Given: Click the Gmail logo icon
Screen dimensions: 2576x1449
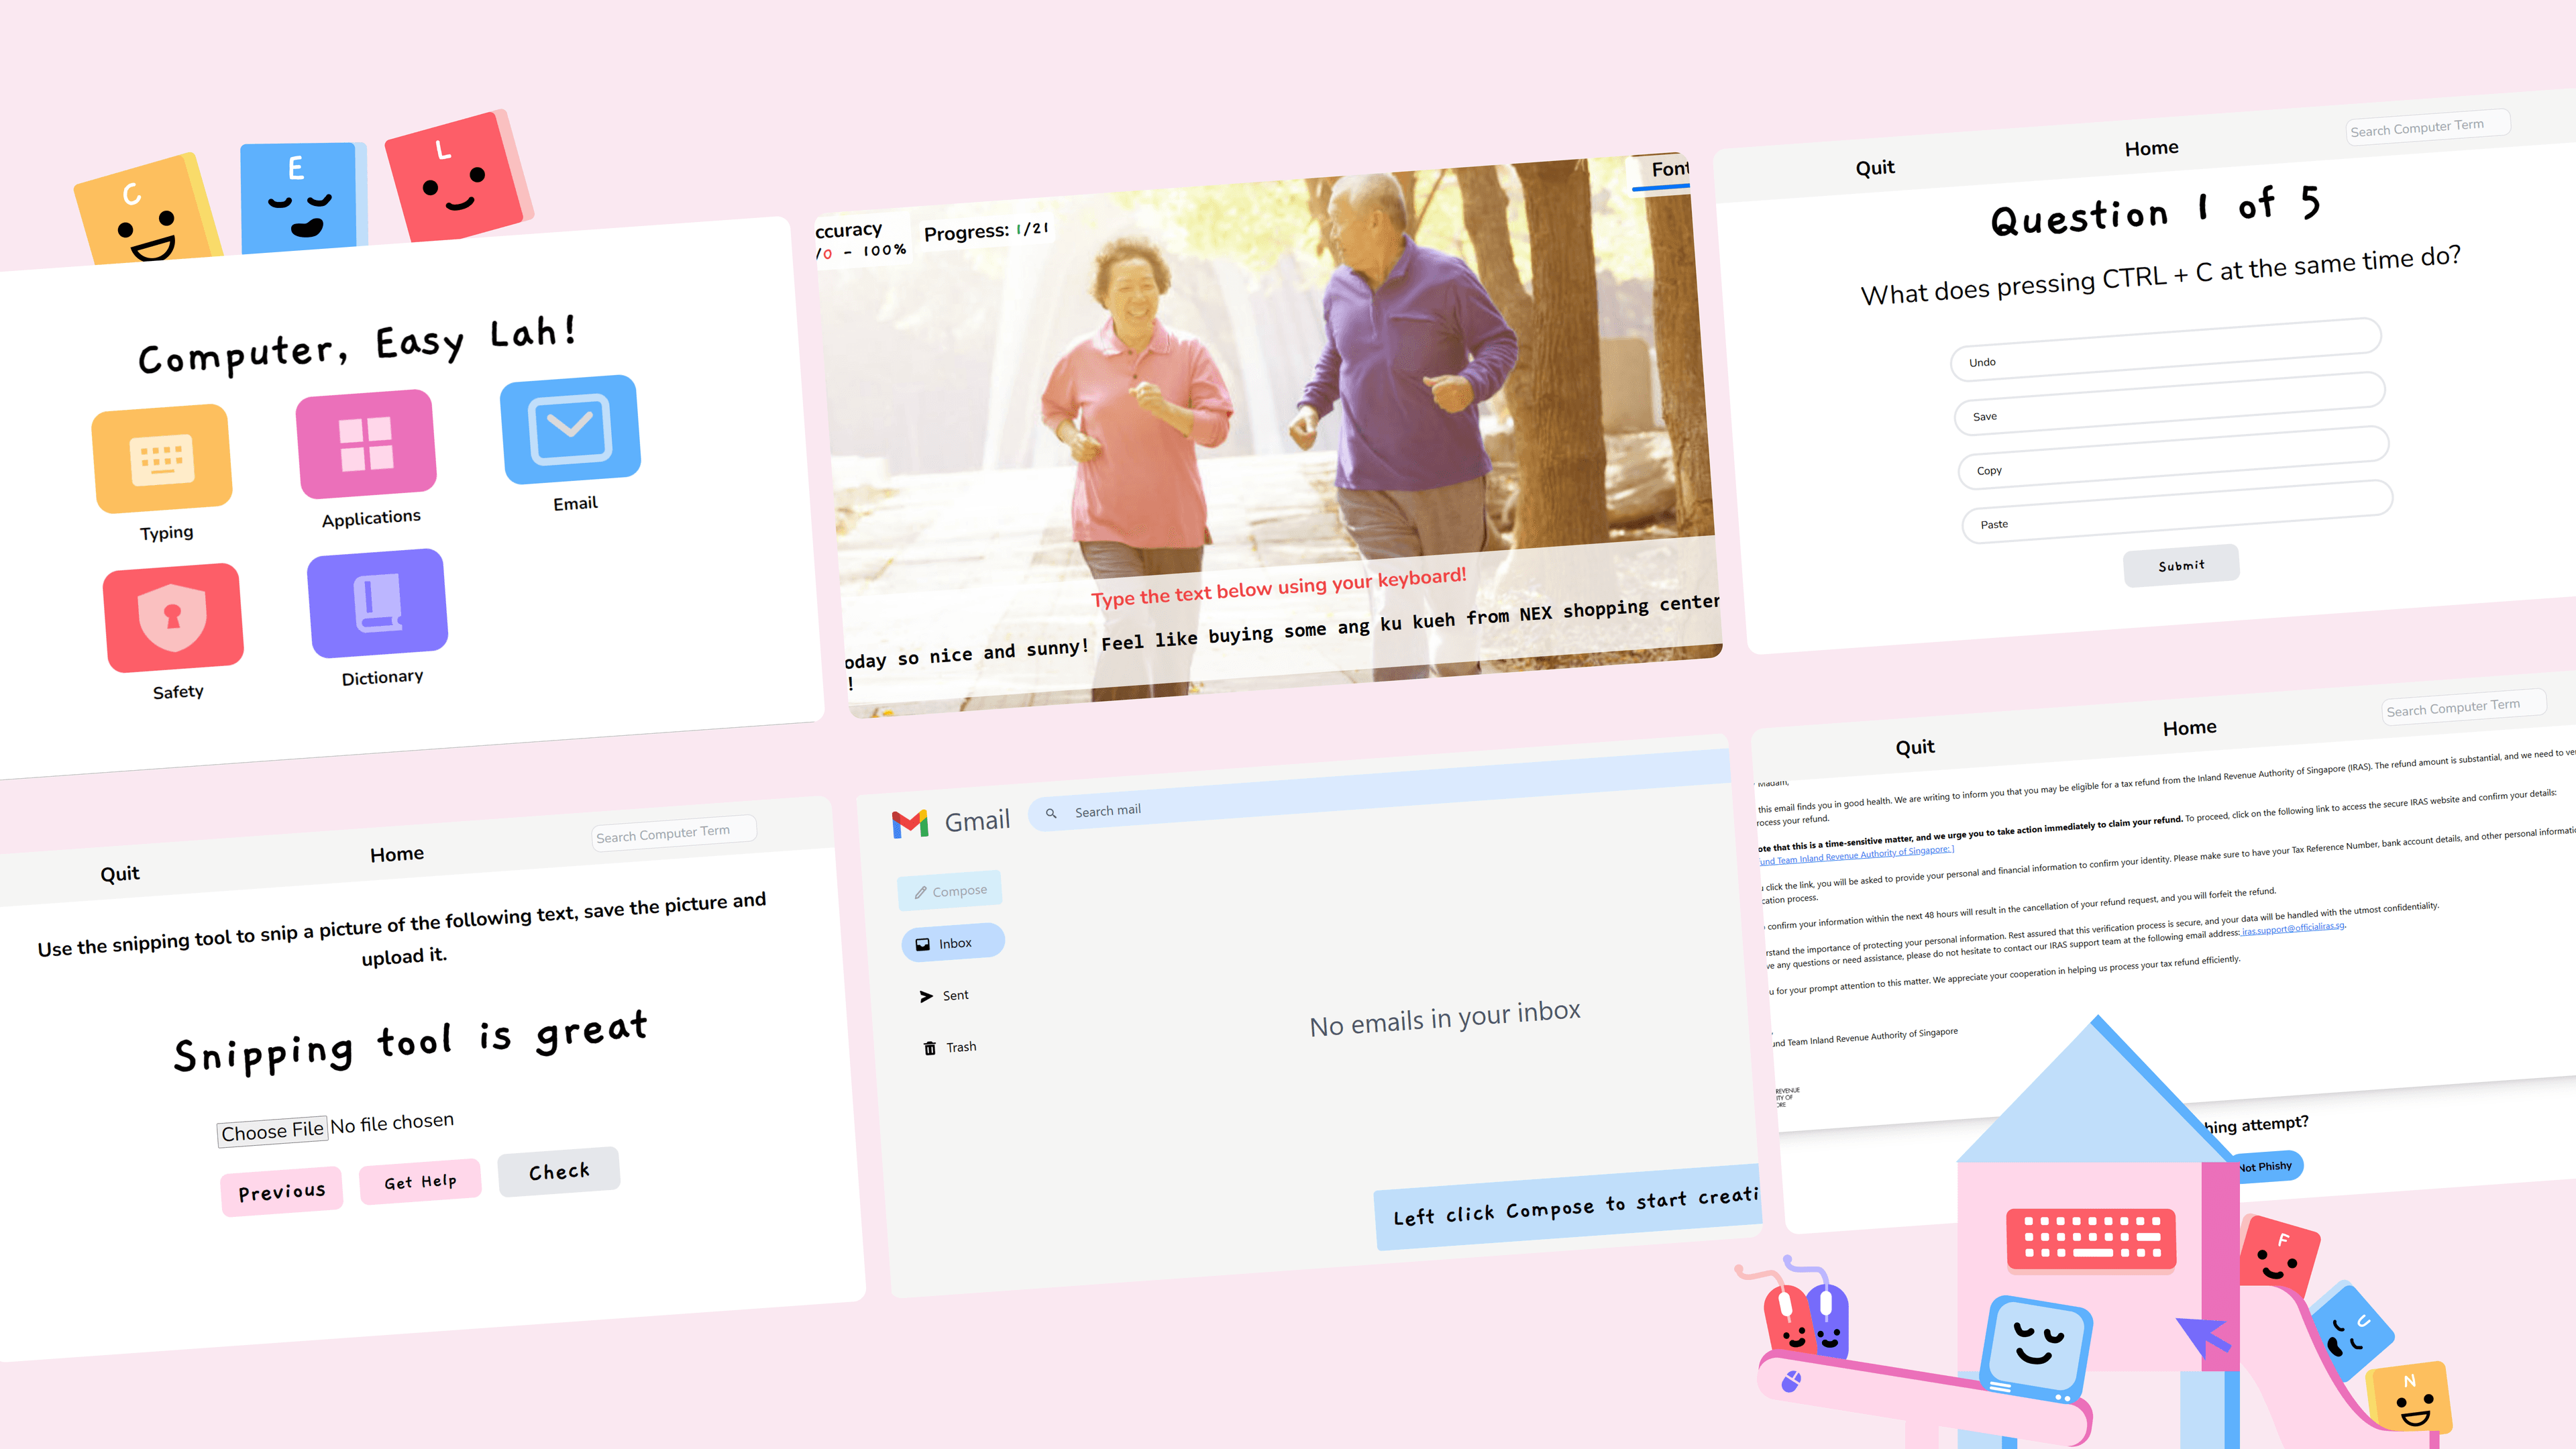Looking at the screenshot, I should pyautogui.click(x=910, y=824).
